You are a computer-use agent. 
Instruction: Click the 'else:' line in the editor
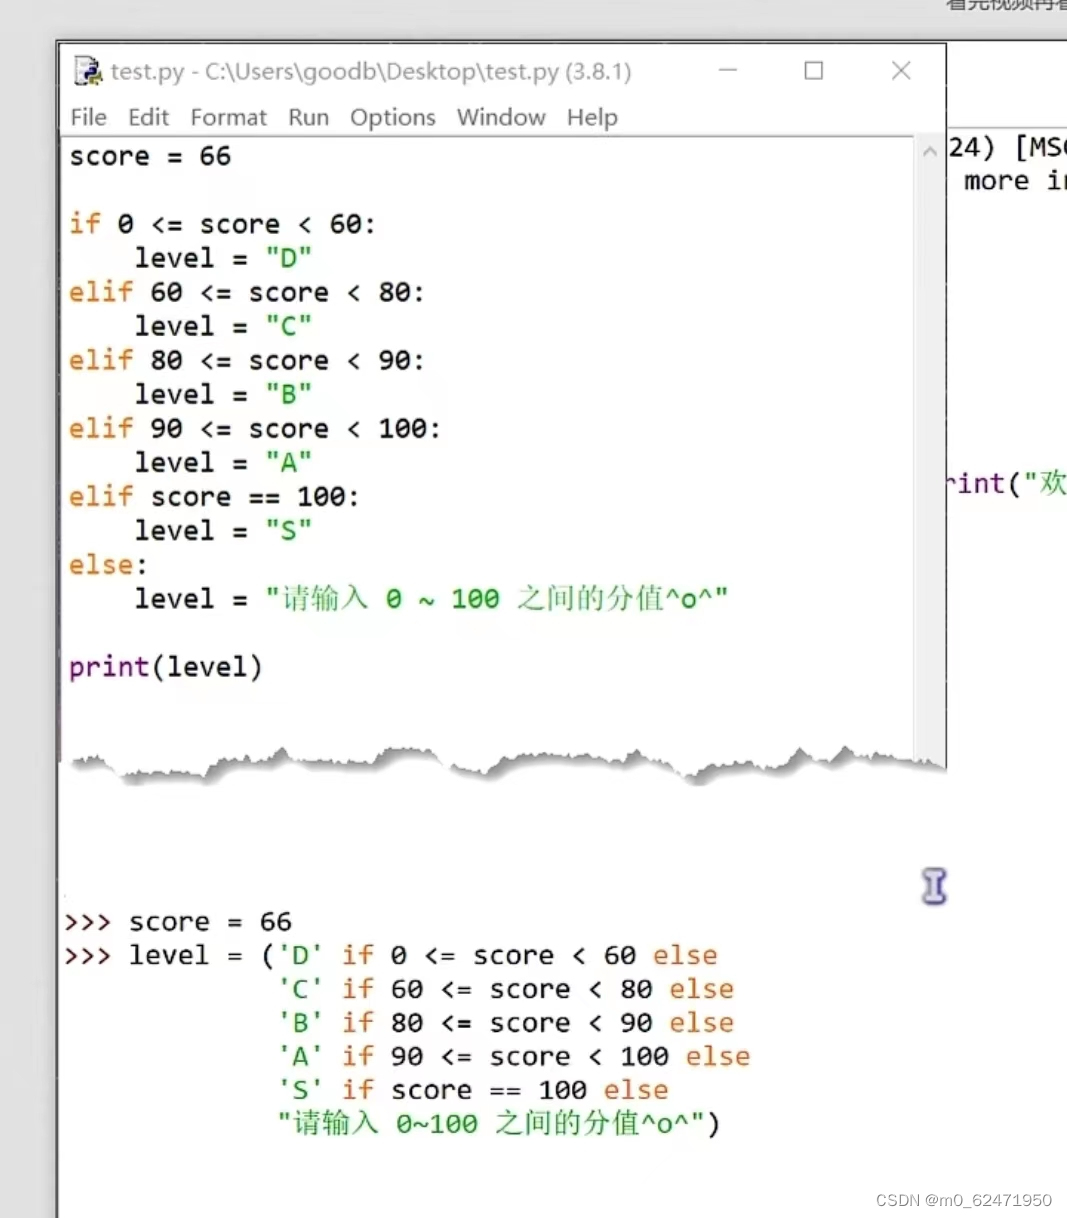click(108, 565)
